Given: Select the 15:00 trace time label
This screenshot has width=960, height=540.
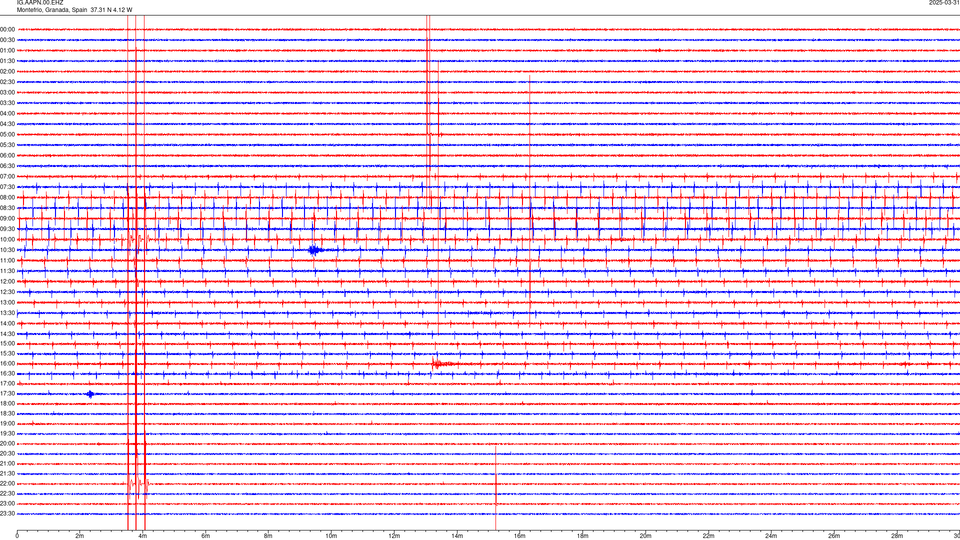Looking at the screenshot, I should [8, 344].
